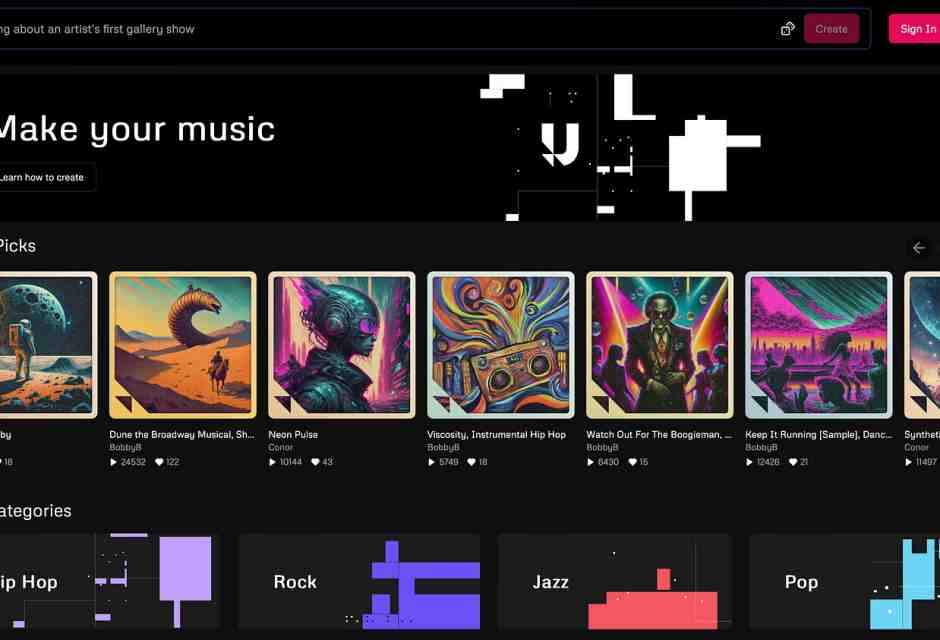
Task: Open BobbyB's profile under Watch Out For The Boogieman
Action: (x=602, y=448)
